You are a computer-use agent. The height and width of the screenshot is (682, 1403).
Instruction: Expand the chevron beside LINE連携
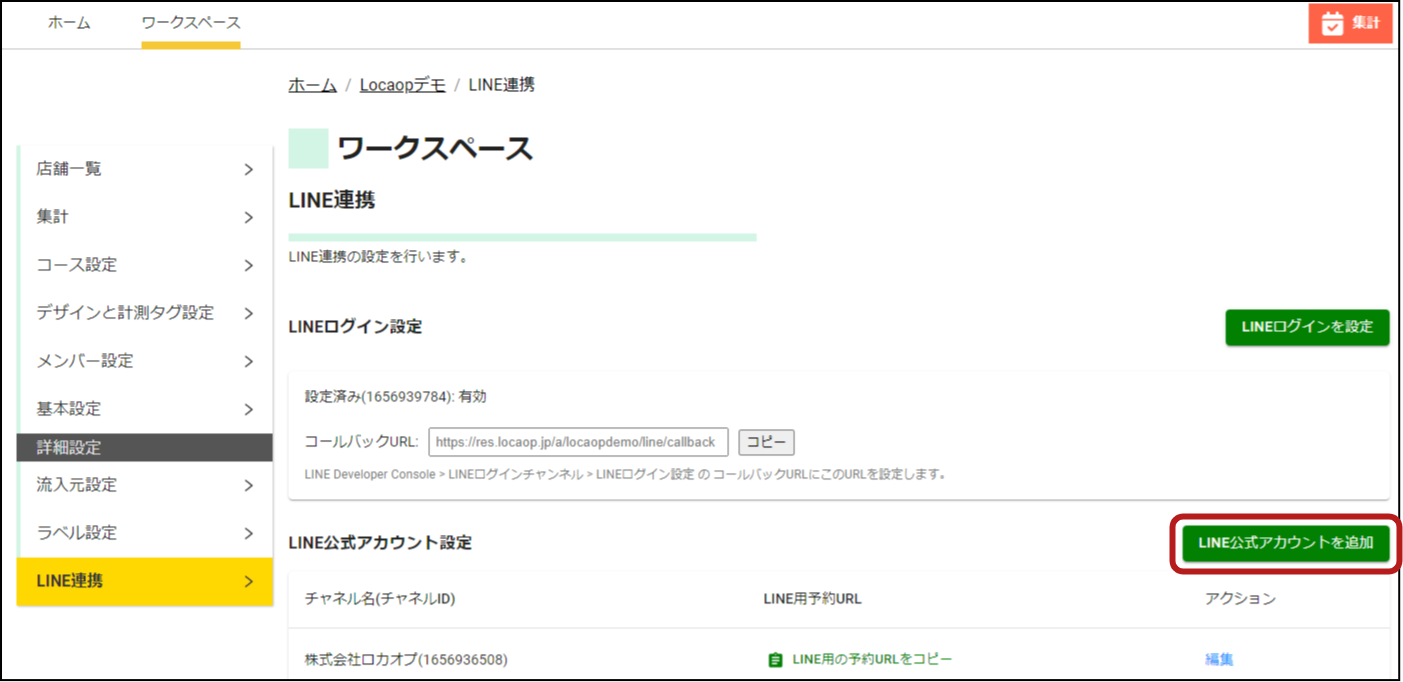pyautogui.click(x=249, y=582)
